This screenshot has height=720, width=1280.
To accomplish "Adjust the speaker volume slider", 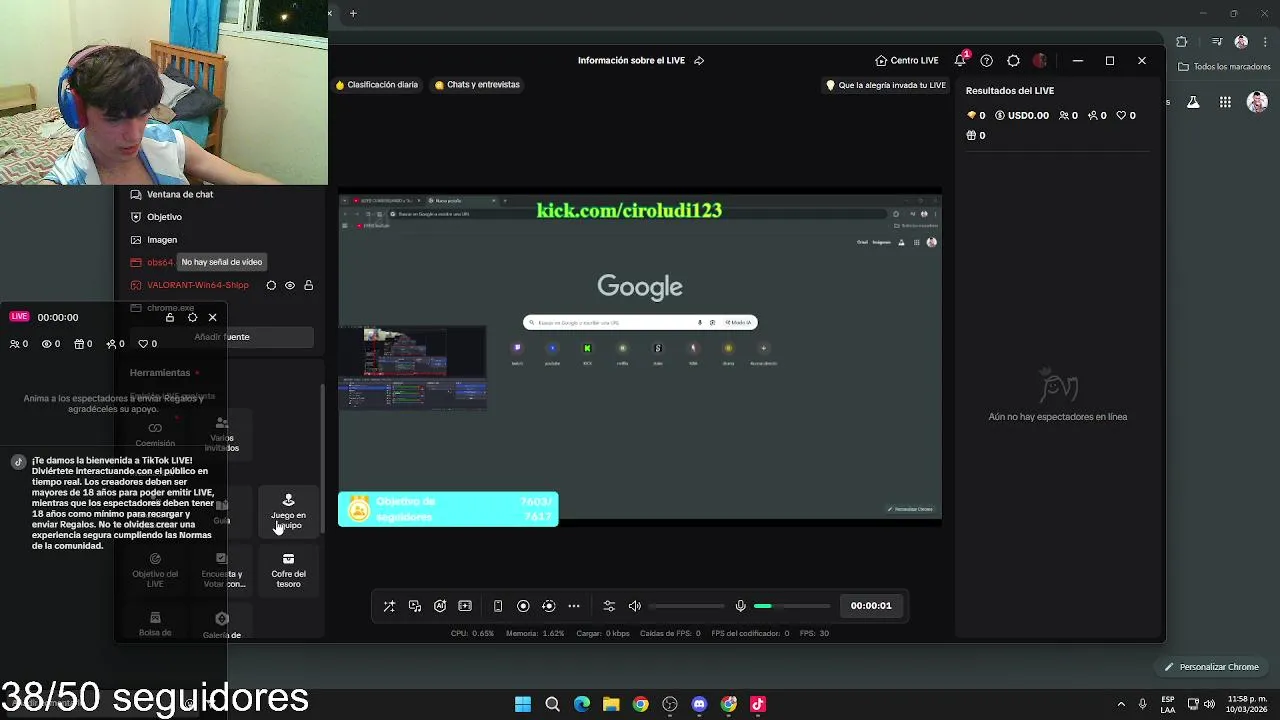I will (687, 606).
